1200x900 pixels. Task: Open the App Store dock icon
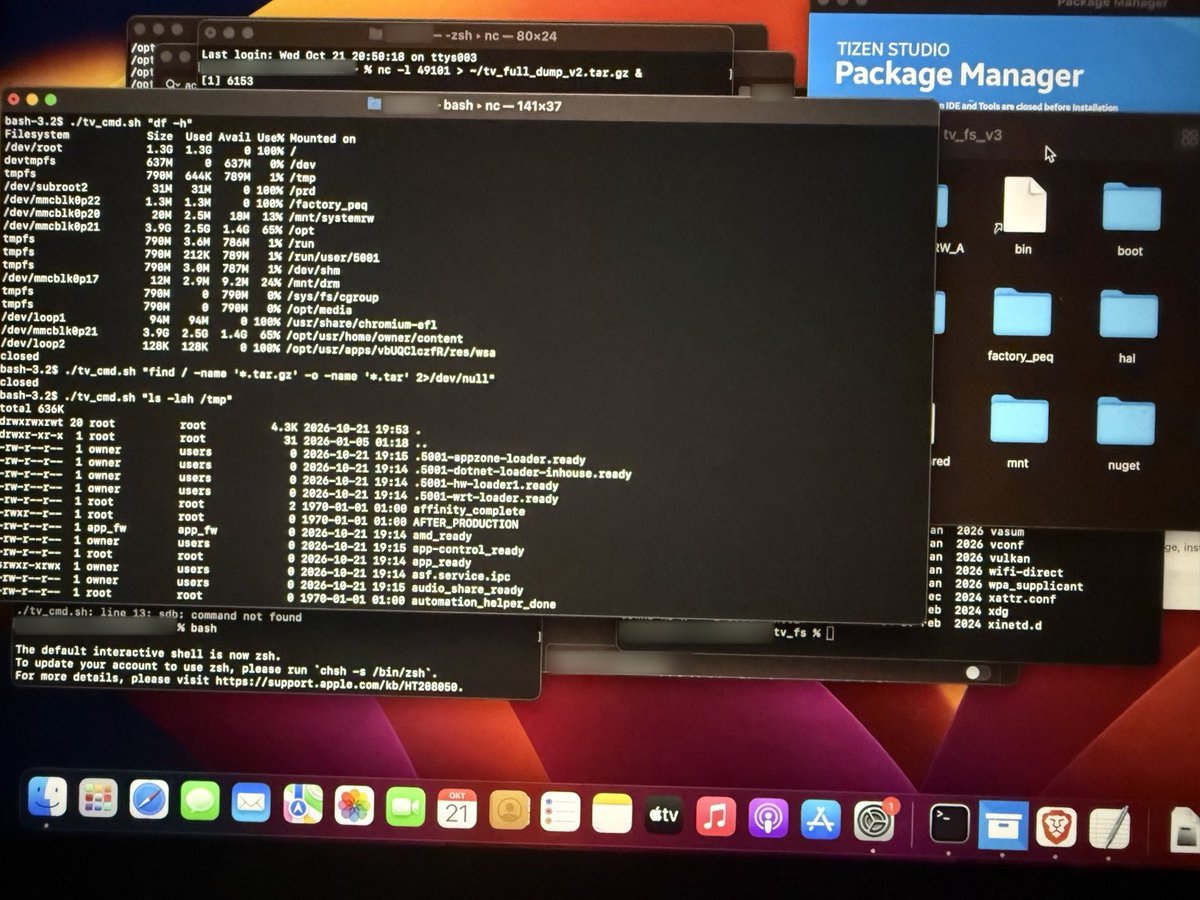(821, 819)
